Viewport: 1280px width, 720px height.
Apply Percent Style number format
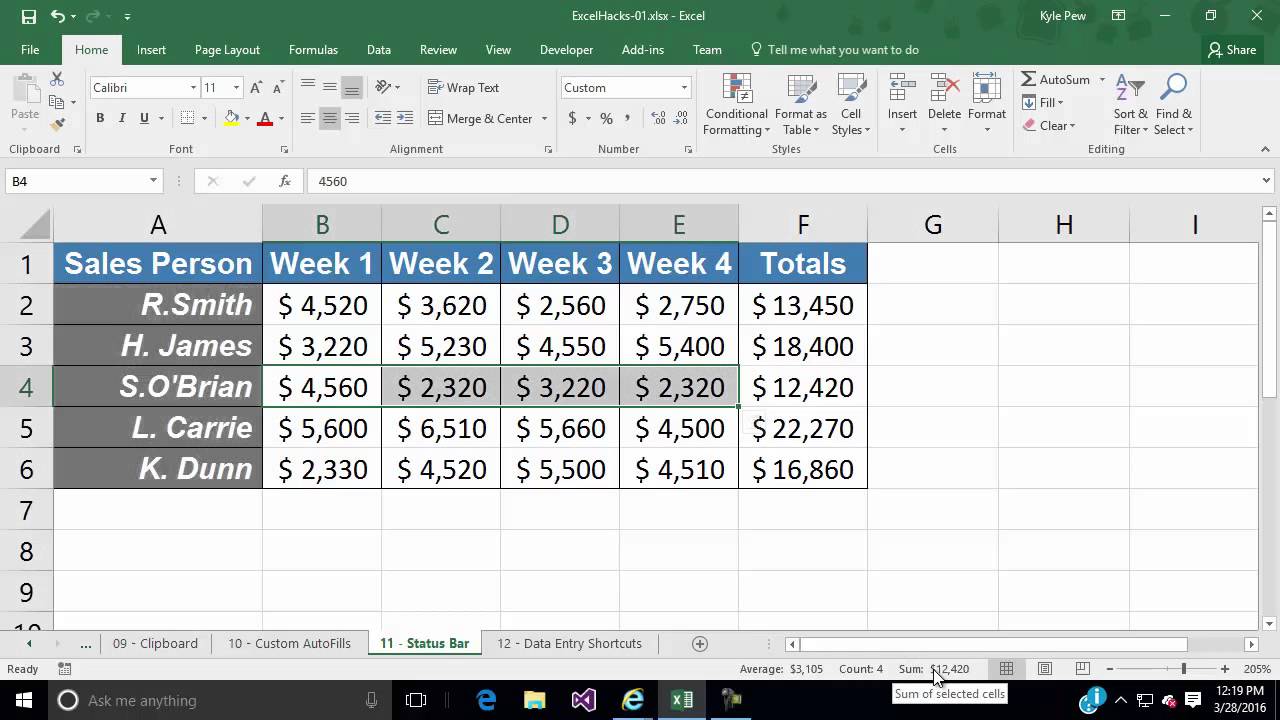coord(606,118)
